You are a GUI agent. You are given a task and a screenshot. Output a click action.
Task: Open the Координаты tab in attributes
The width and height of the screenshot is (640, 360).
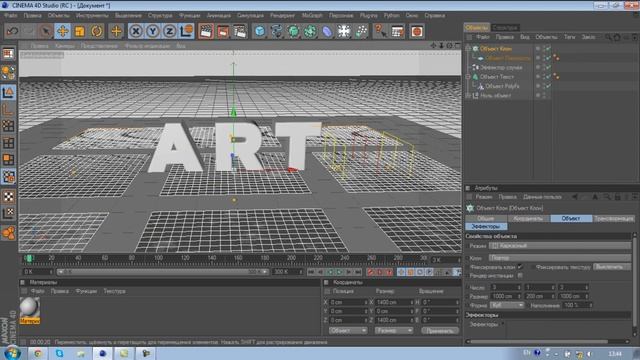pyautogui.click(x=528, y=218)
